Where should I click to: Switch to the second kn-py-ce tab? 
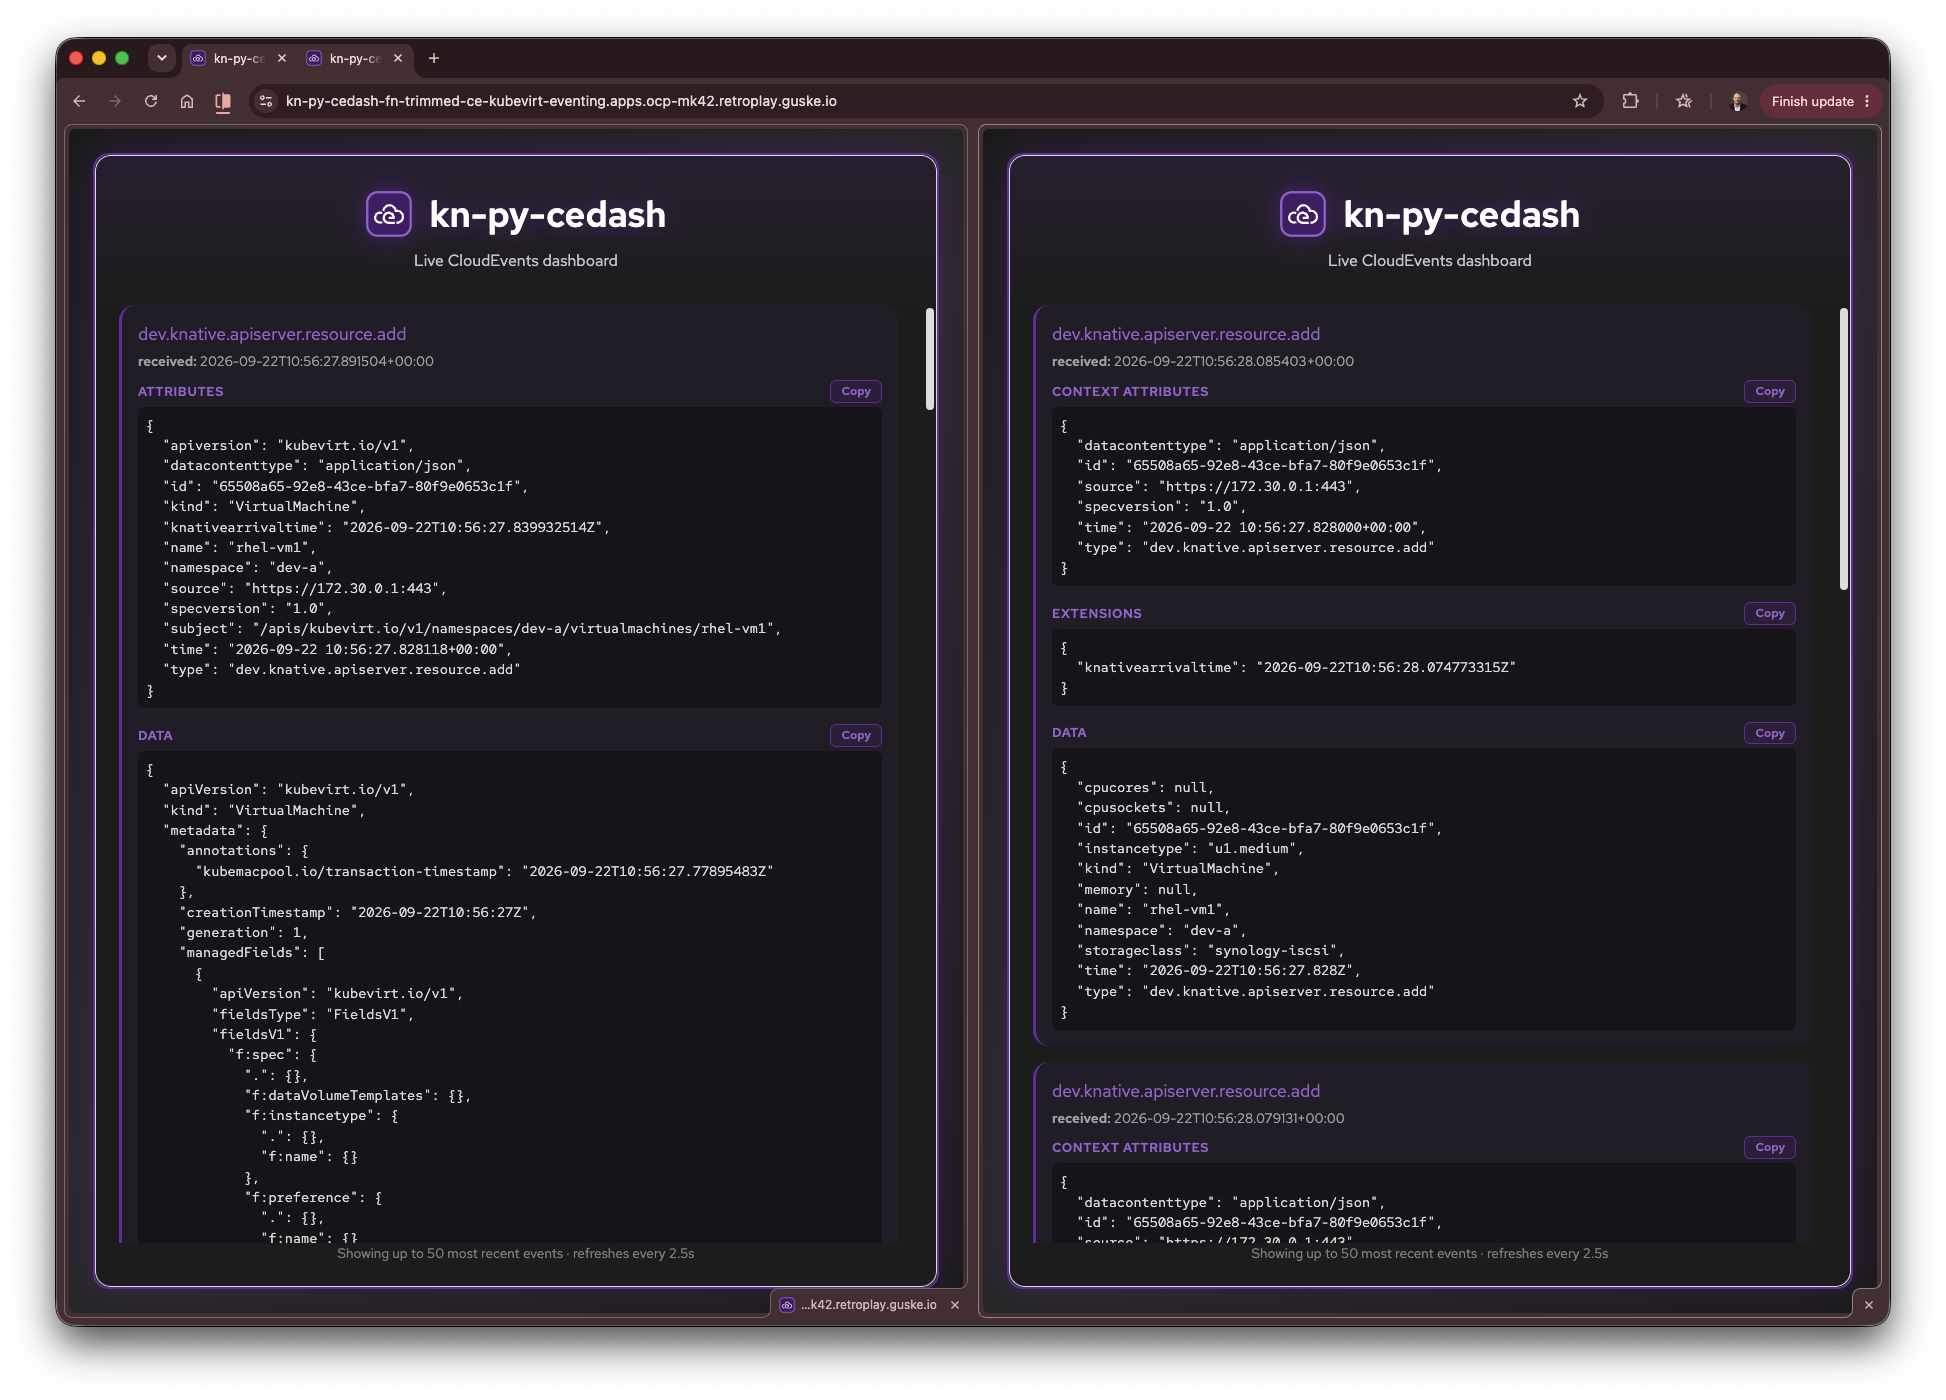355,58
